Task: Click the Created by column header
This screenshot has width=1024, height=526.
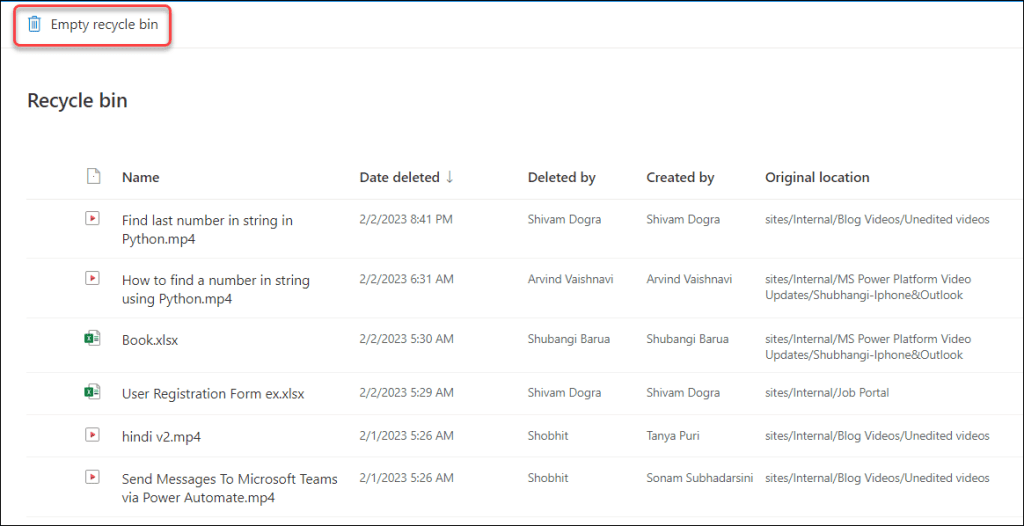Action: tap(680, 177)
